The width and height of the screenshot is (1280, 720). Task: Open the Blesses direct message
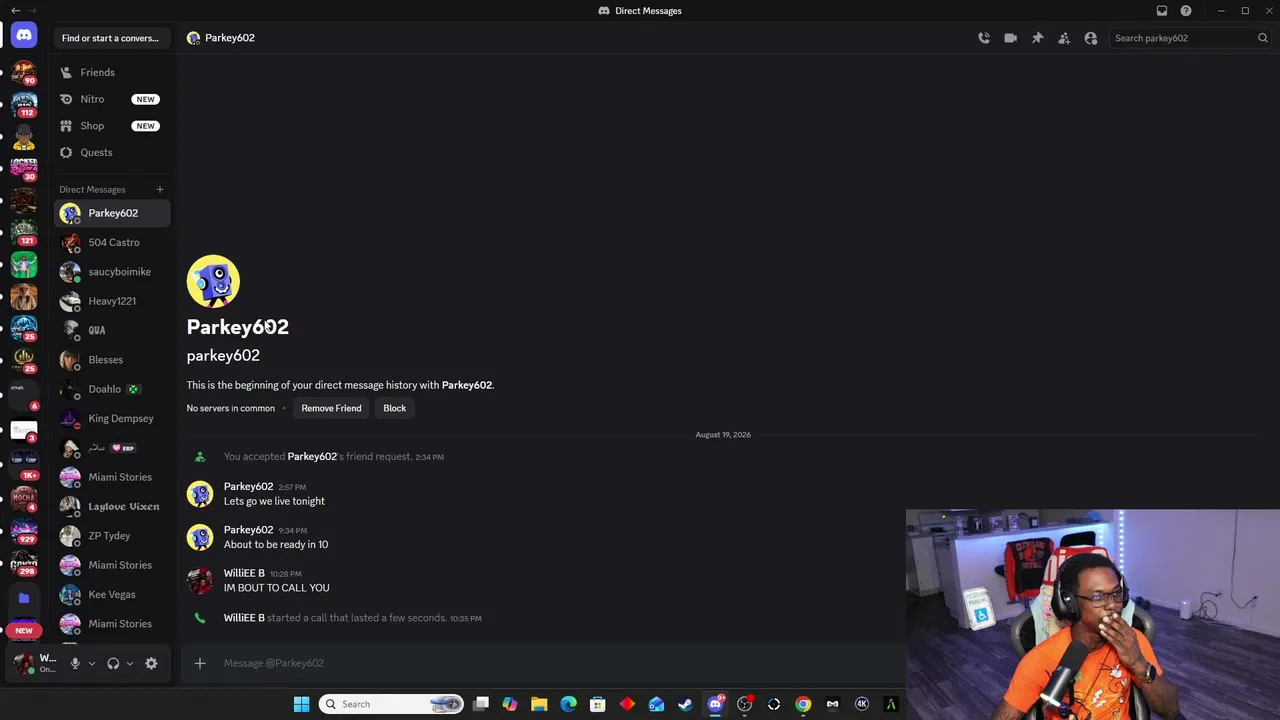point(112,360)
